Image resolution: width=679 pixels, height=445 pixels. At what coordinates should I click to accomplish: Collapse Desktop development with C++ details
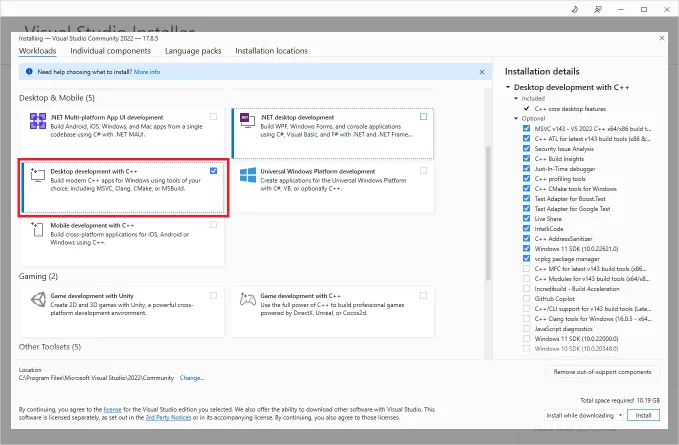508,87
